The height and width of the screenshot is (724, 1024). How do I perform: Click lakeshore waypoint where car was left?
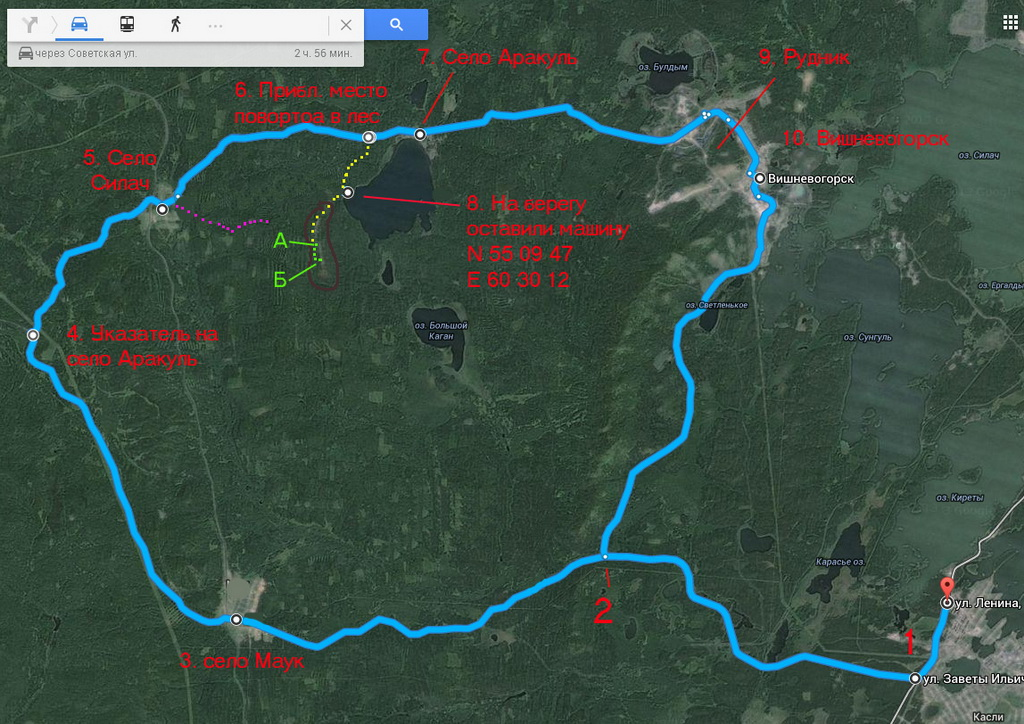coord(348,192)
